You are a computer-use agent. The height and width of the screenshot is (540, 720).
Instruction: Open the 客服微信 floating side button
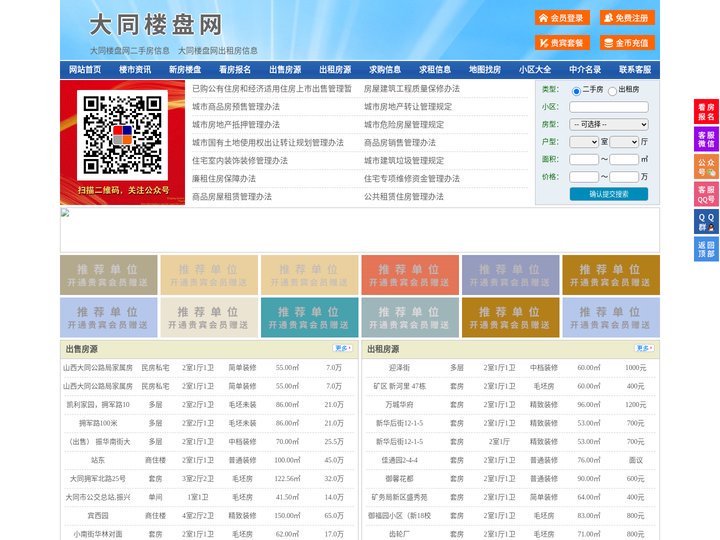(706, 139)
